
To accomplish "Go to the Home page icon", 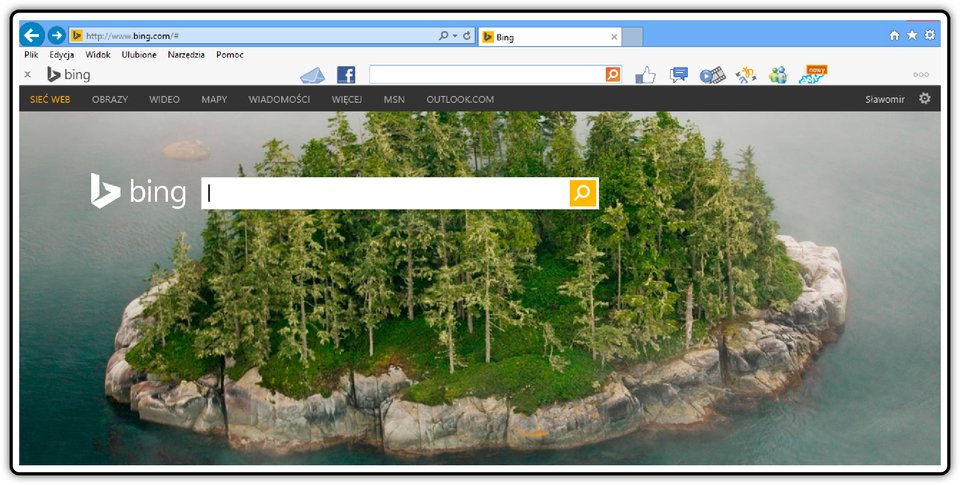I will (x=894, y=36).
